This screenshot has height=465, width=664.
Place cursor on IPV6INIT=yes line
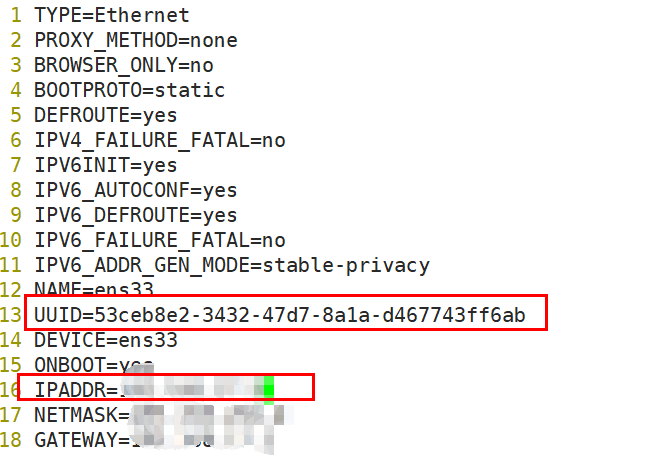[105, 166]
